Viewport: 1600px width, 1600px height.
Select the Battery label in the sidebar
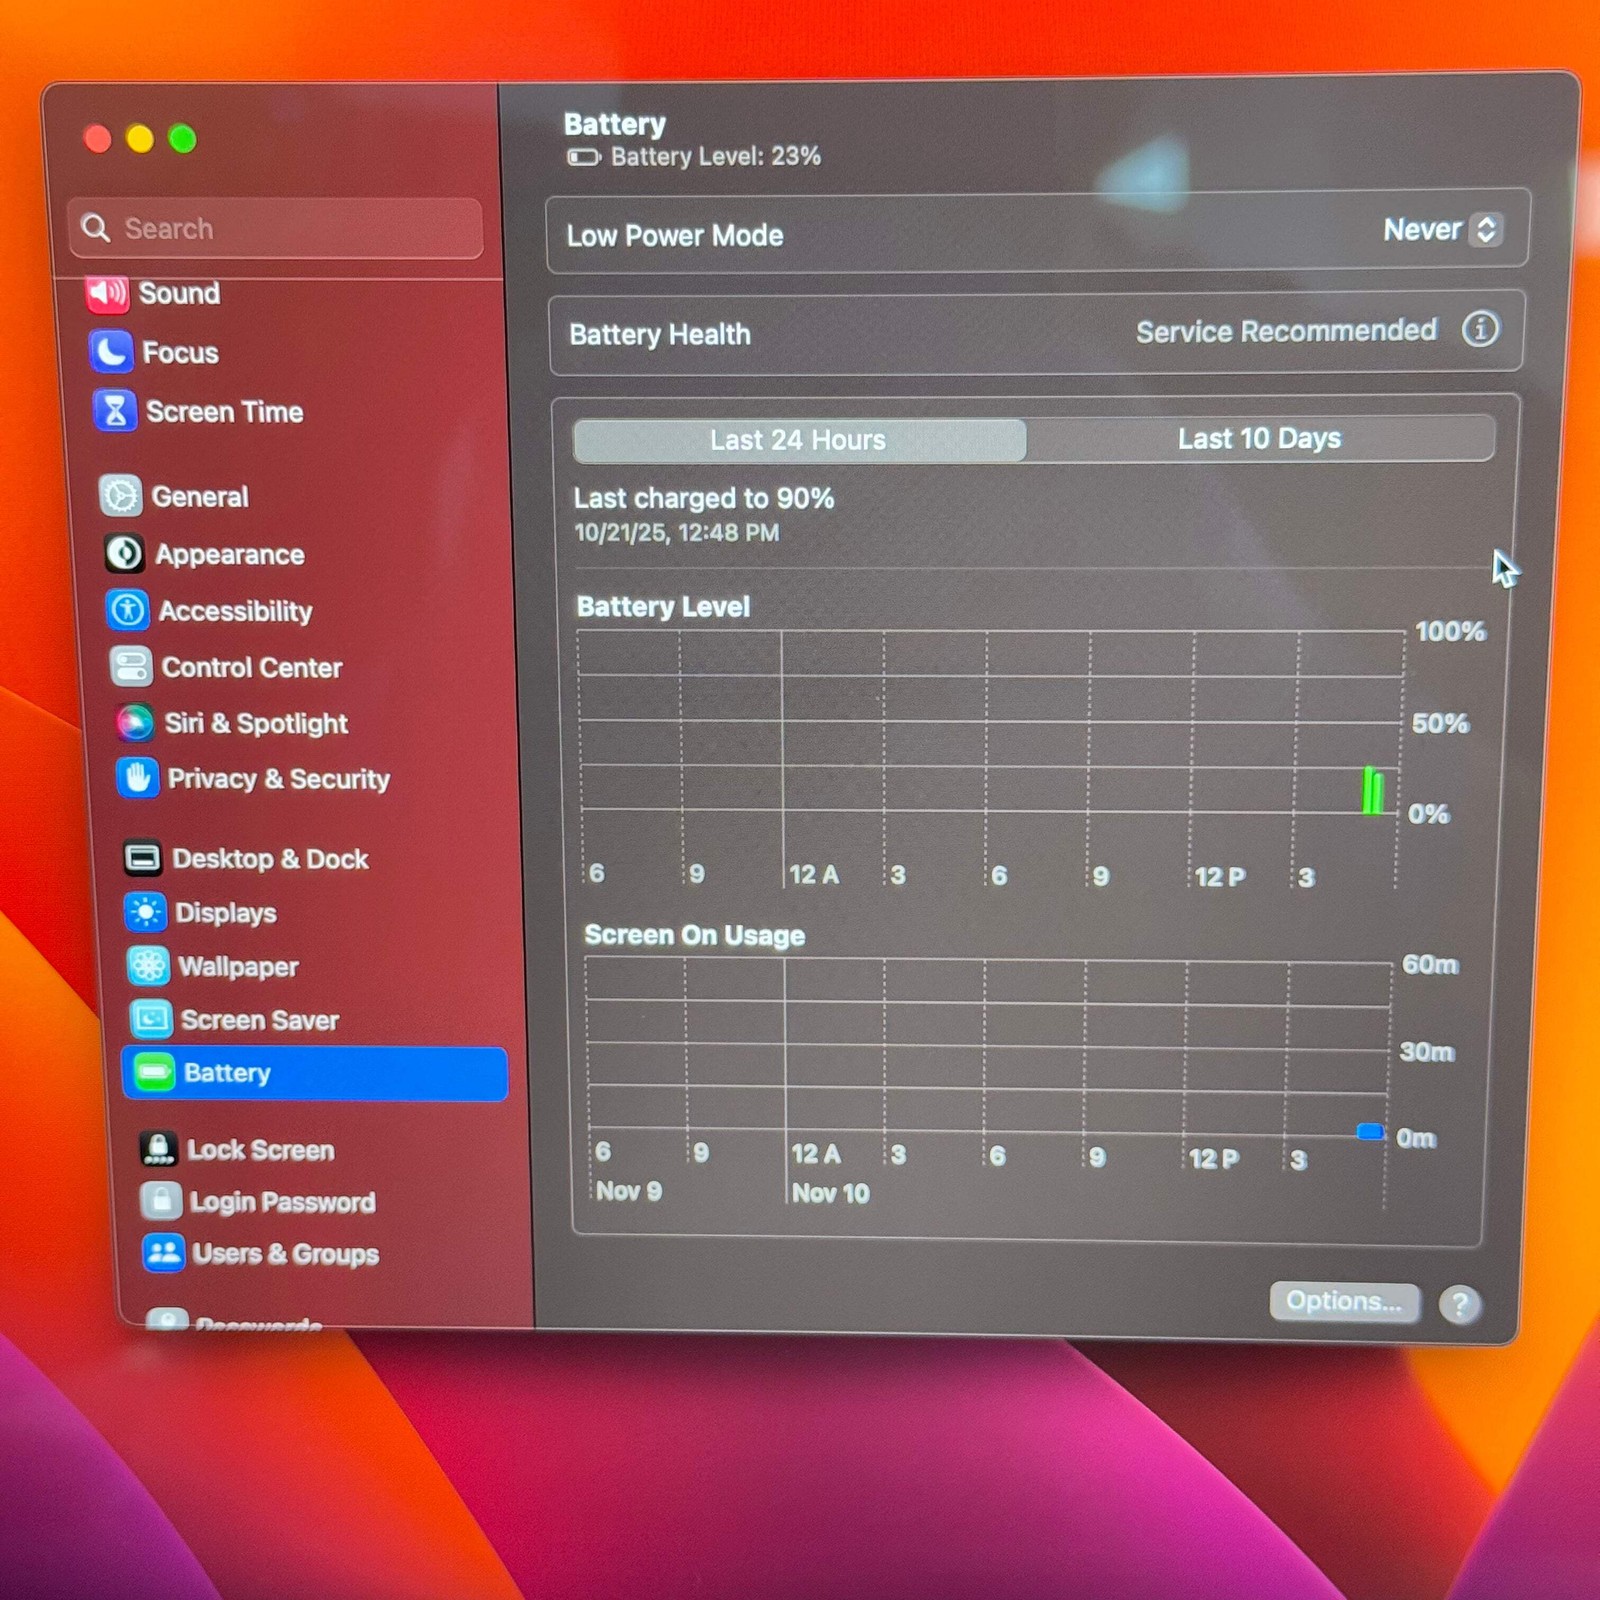pyautogui.click(x=228, y=1073)
